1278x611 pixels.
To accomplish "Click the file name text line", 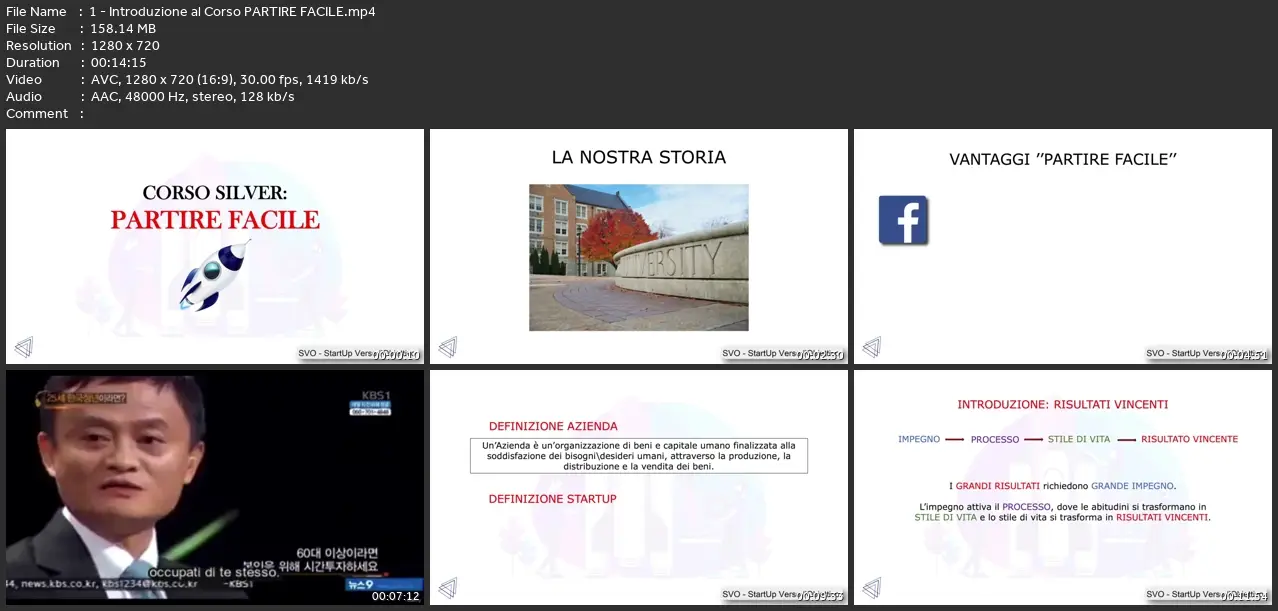I will (x=191, y=11).
